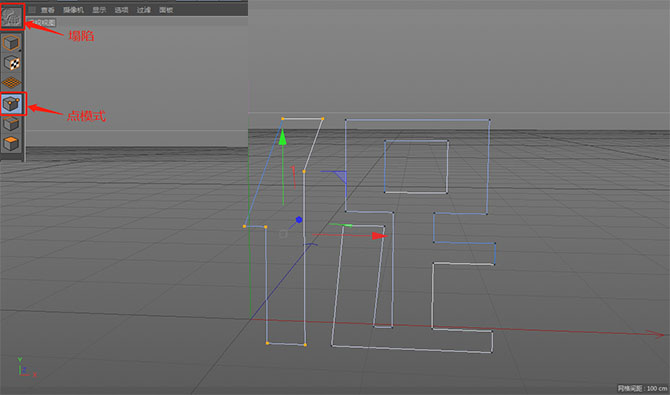Viewport: 670px width, 395px height.
Task: Open the 过滤 (Filter) menu
Action: pos(144,10)
